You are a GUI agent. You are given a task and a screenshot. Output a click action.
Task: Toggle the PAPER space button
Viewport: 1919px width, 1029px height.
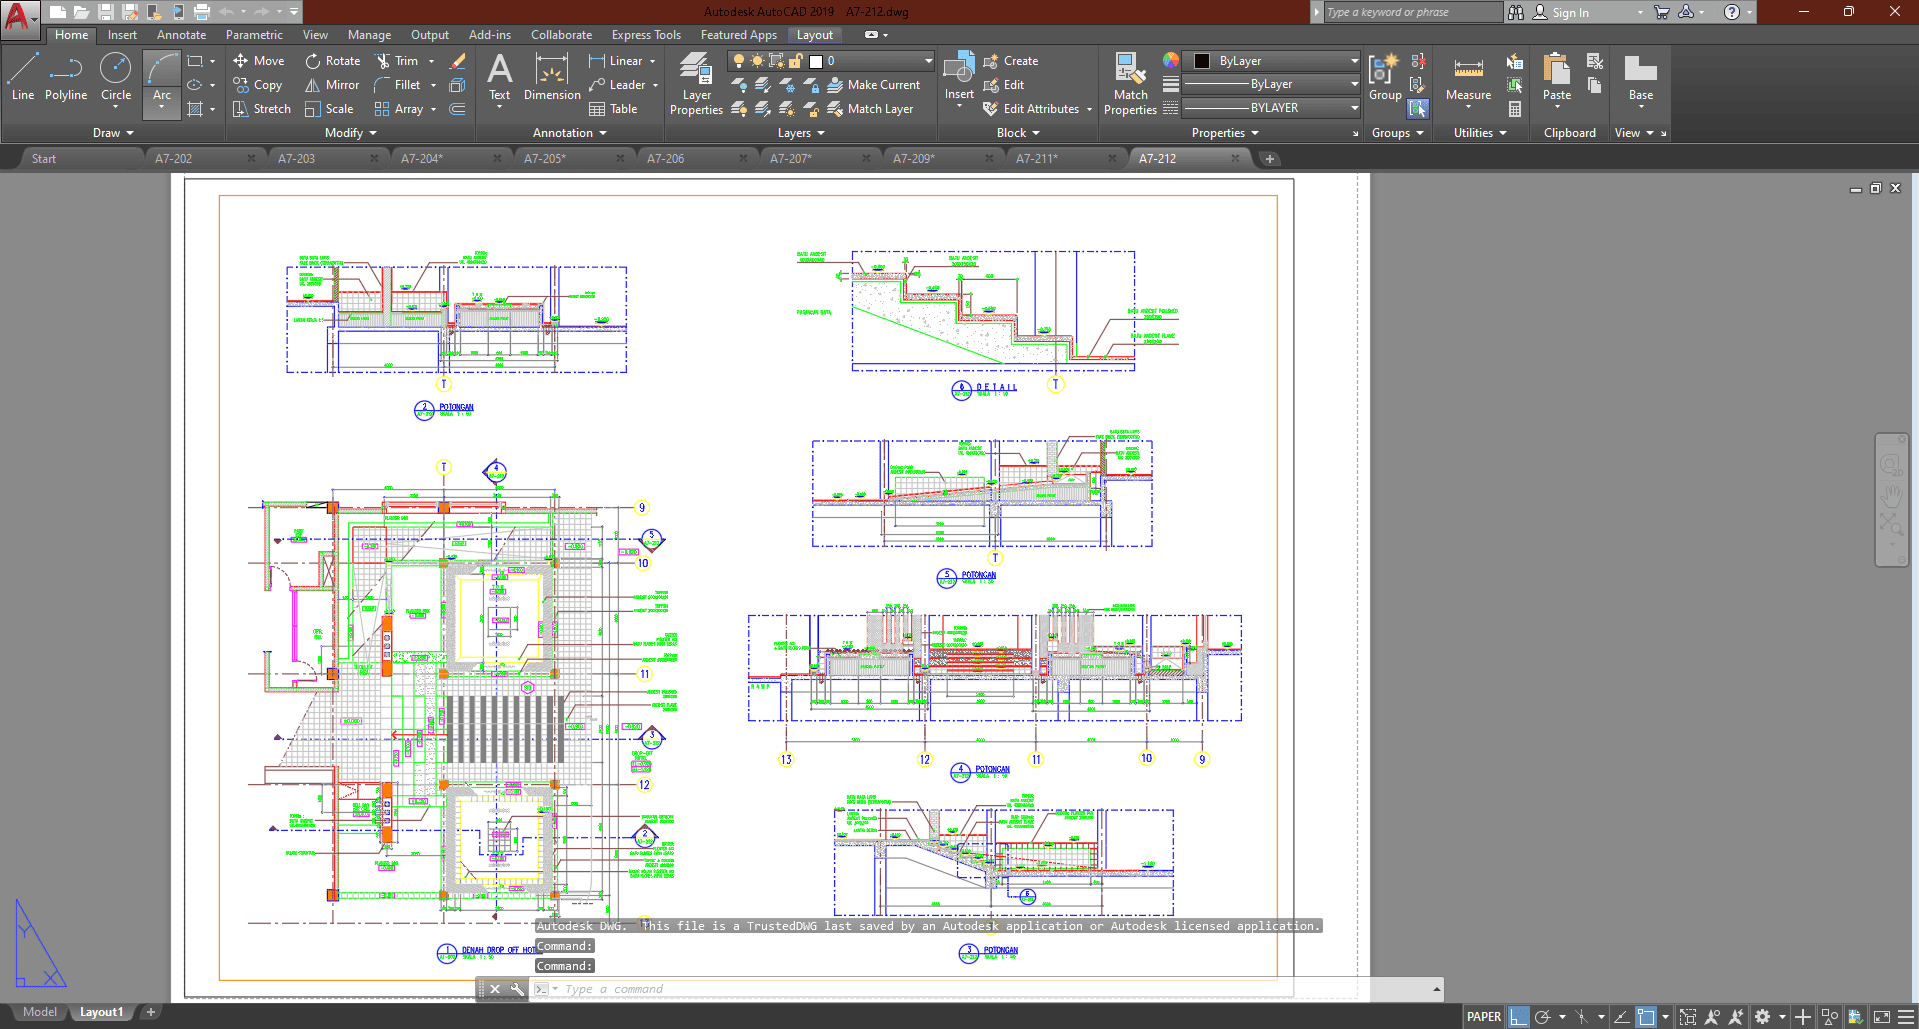(x=1483, y=1017)
